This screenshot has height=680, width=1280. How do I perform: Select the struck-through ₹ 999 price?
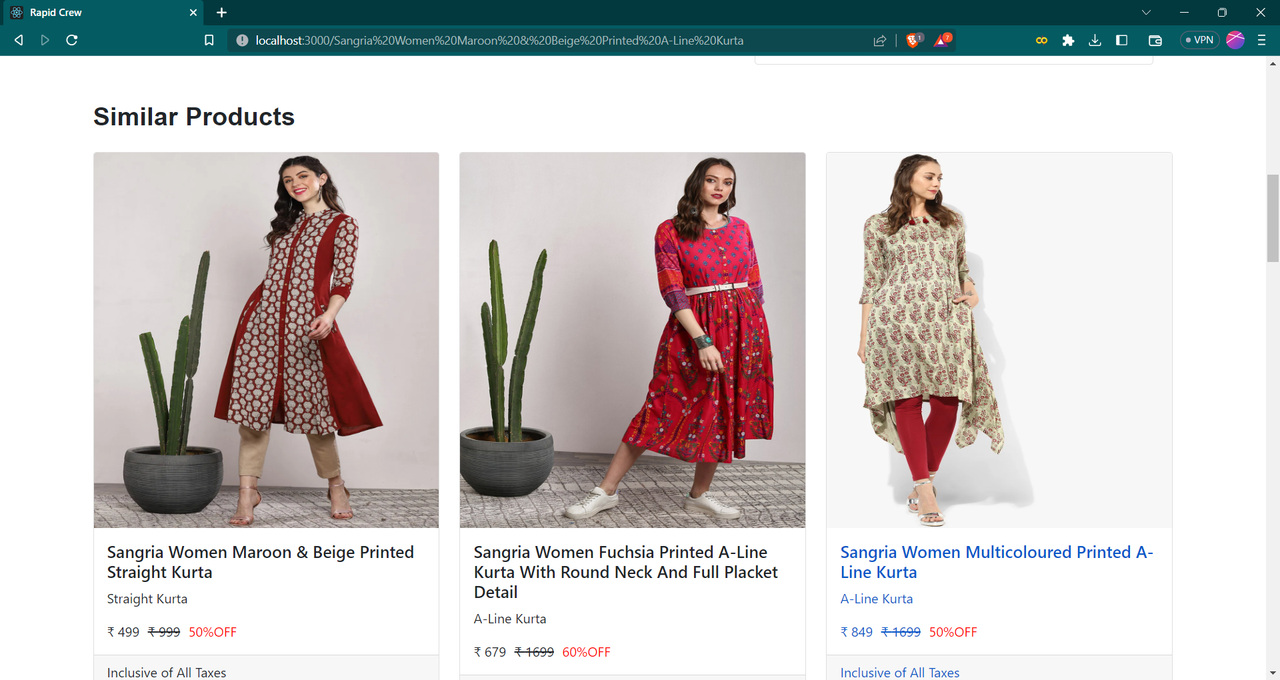click(x=164, y=632)
